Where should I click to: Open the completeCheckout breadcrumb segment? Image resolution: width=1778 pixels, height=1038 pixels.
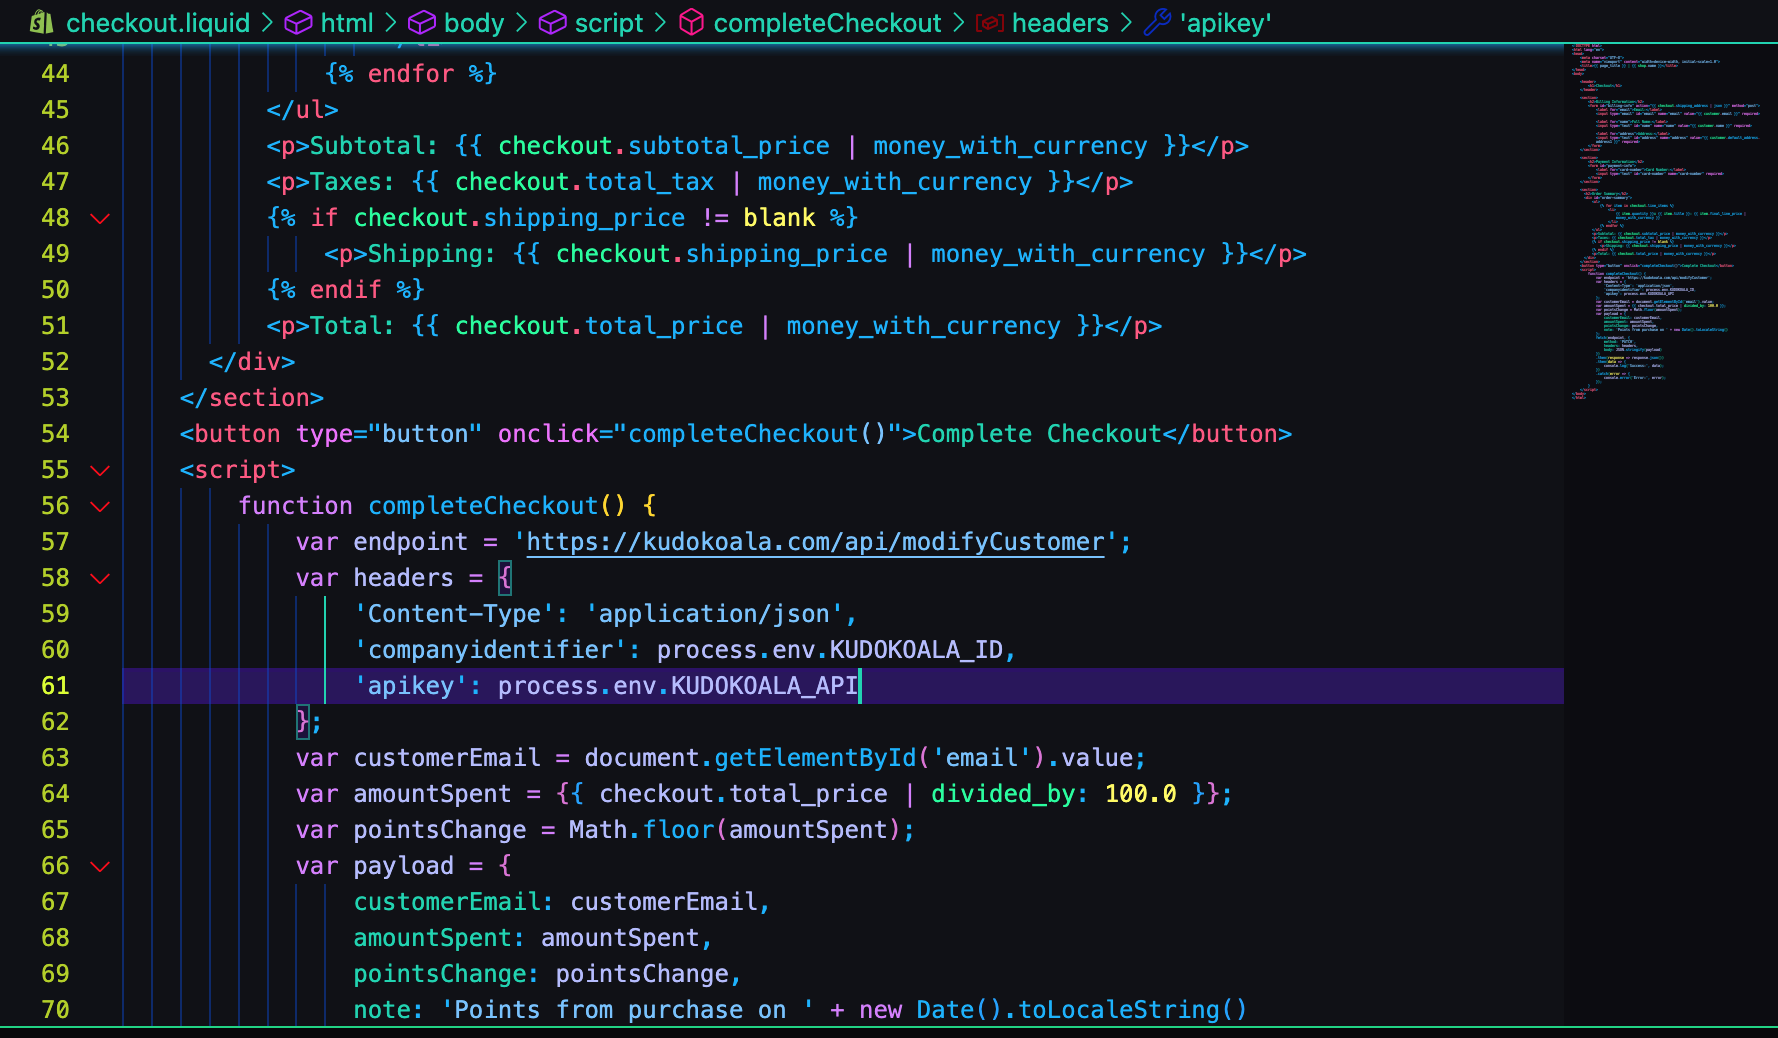[x=828, y=23]
